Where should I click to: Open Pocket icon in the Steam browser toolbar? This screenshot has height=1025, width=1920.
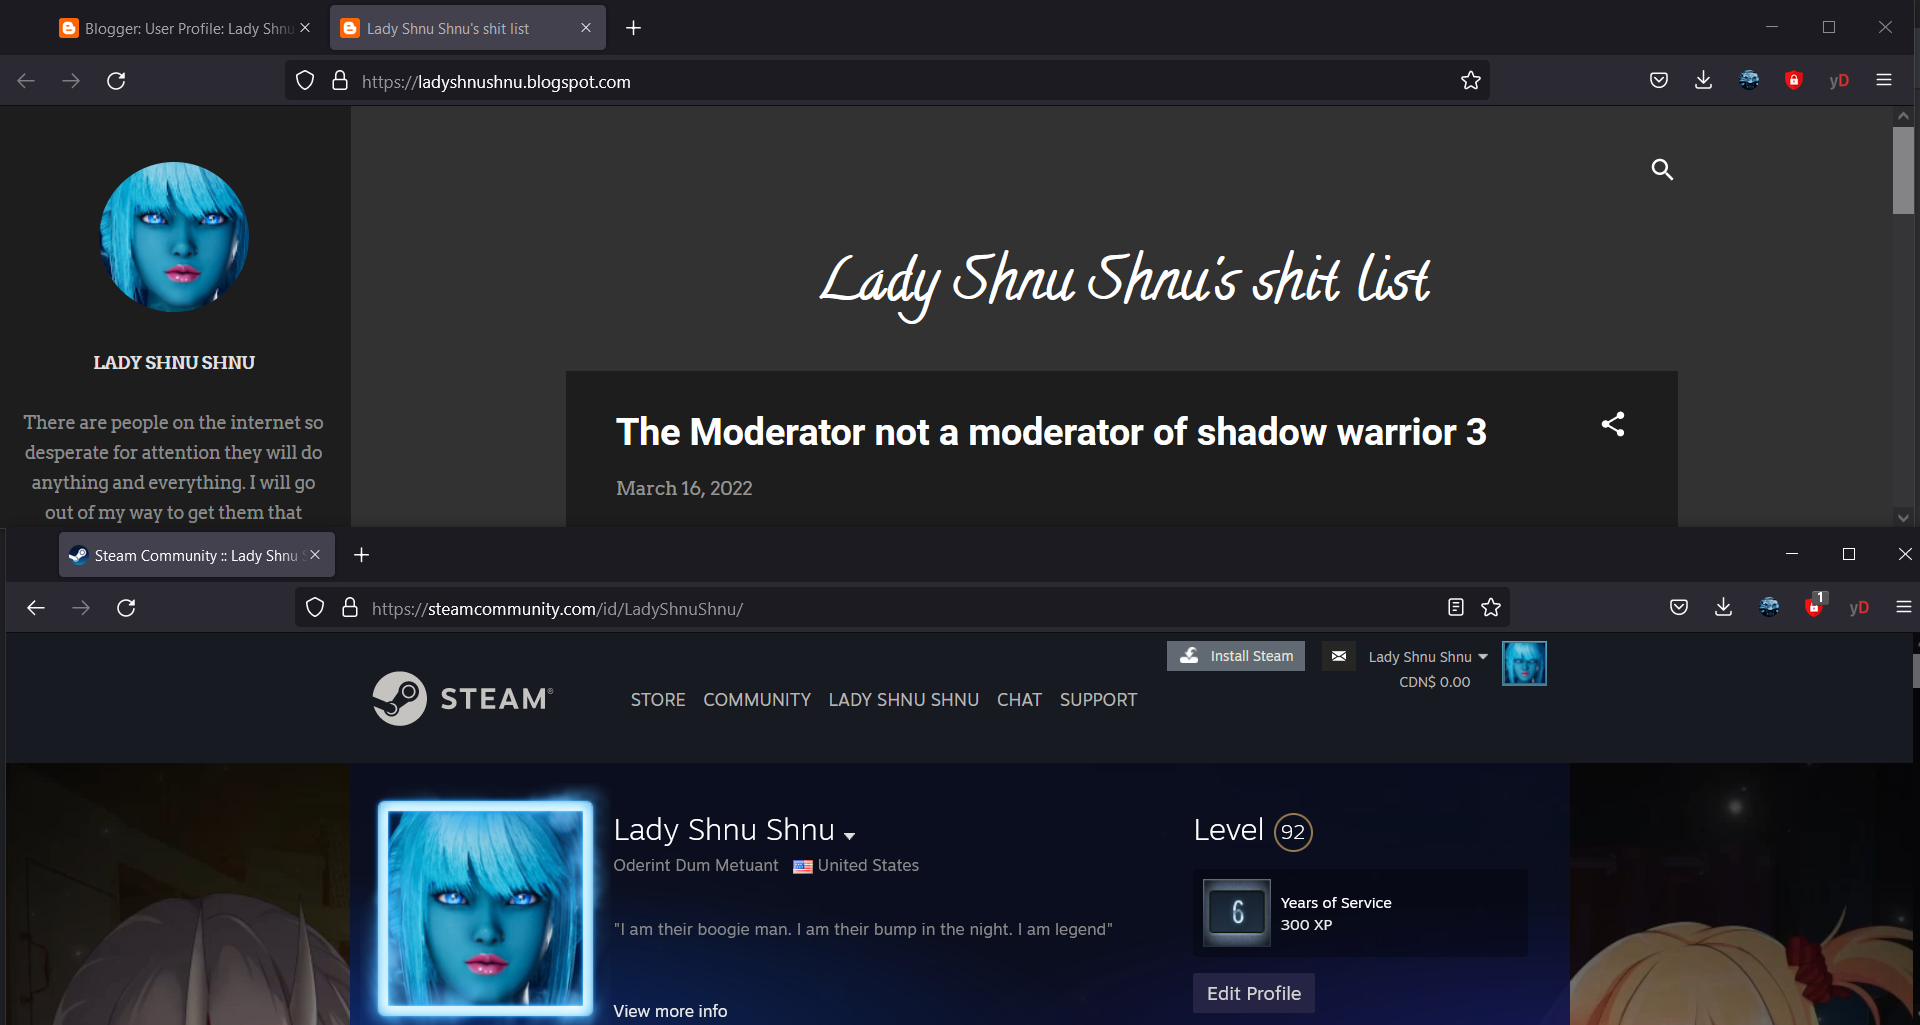(x=1679, y=608)
